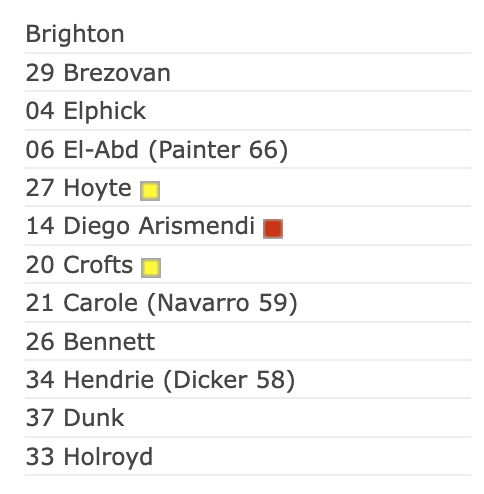Click the substitution text Painter 66

[218, 150]
